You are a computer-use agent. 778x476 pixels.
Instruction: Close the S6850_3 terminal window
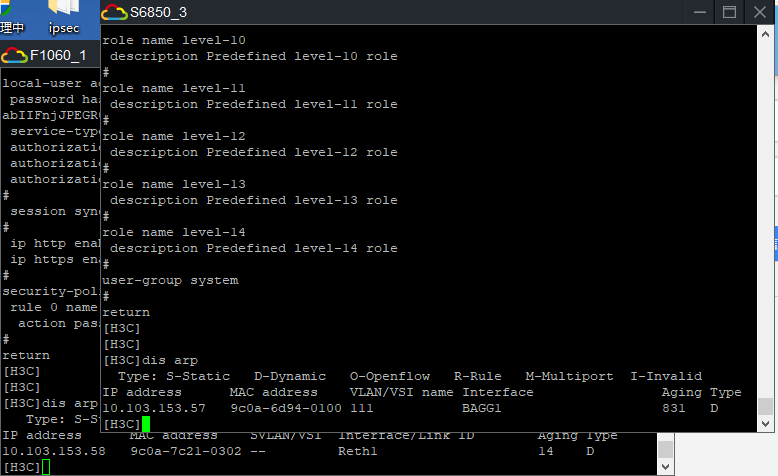[760, 12]
